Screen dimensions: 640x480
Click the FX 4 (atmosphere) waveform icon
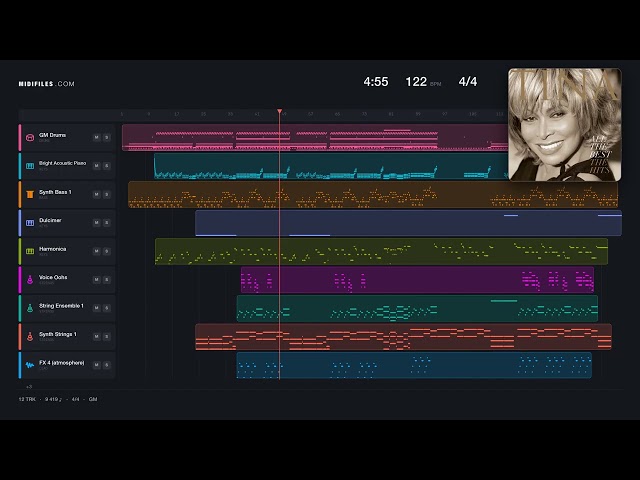coord(30,365)
